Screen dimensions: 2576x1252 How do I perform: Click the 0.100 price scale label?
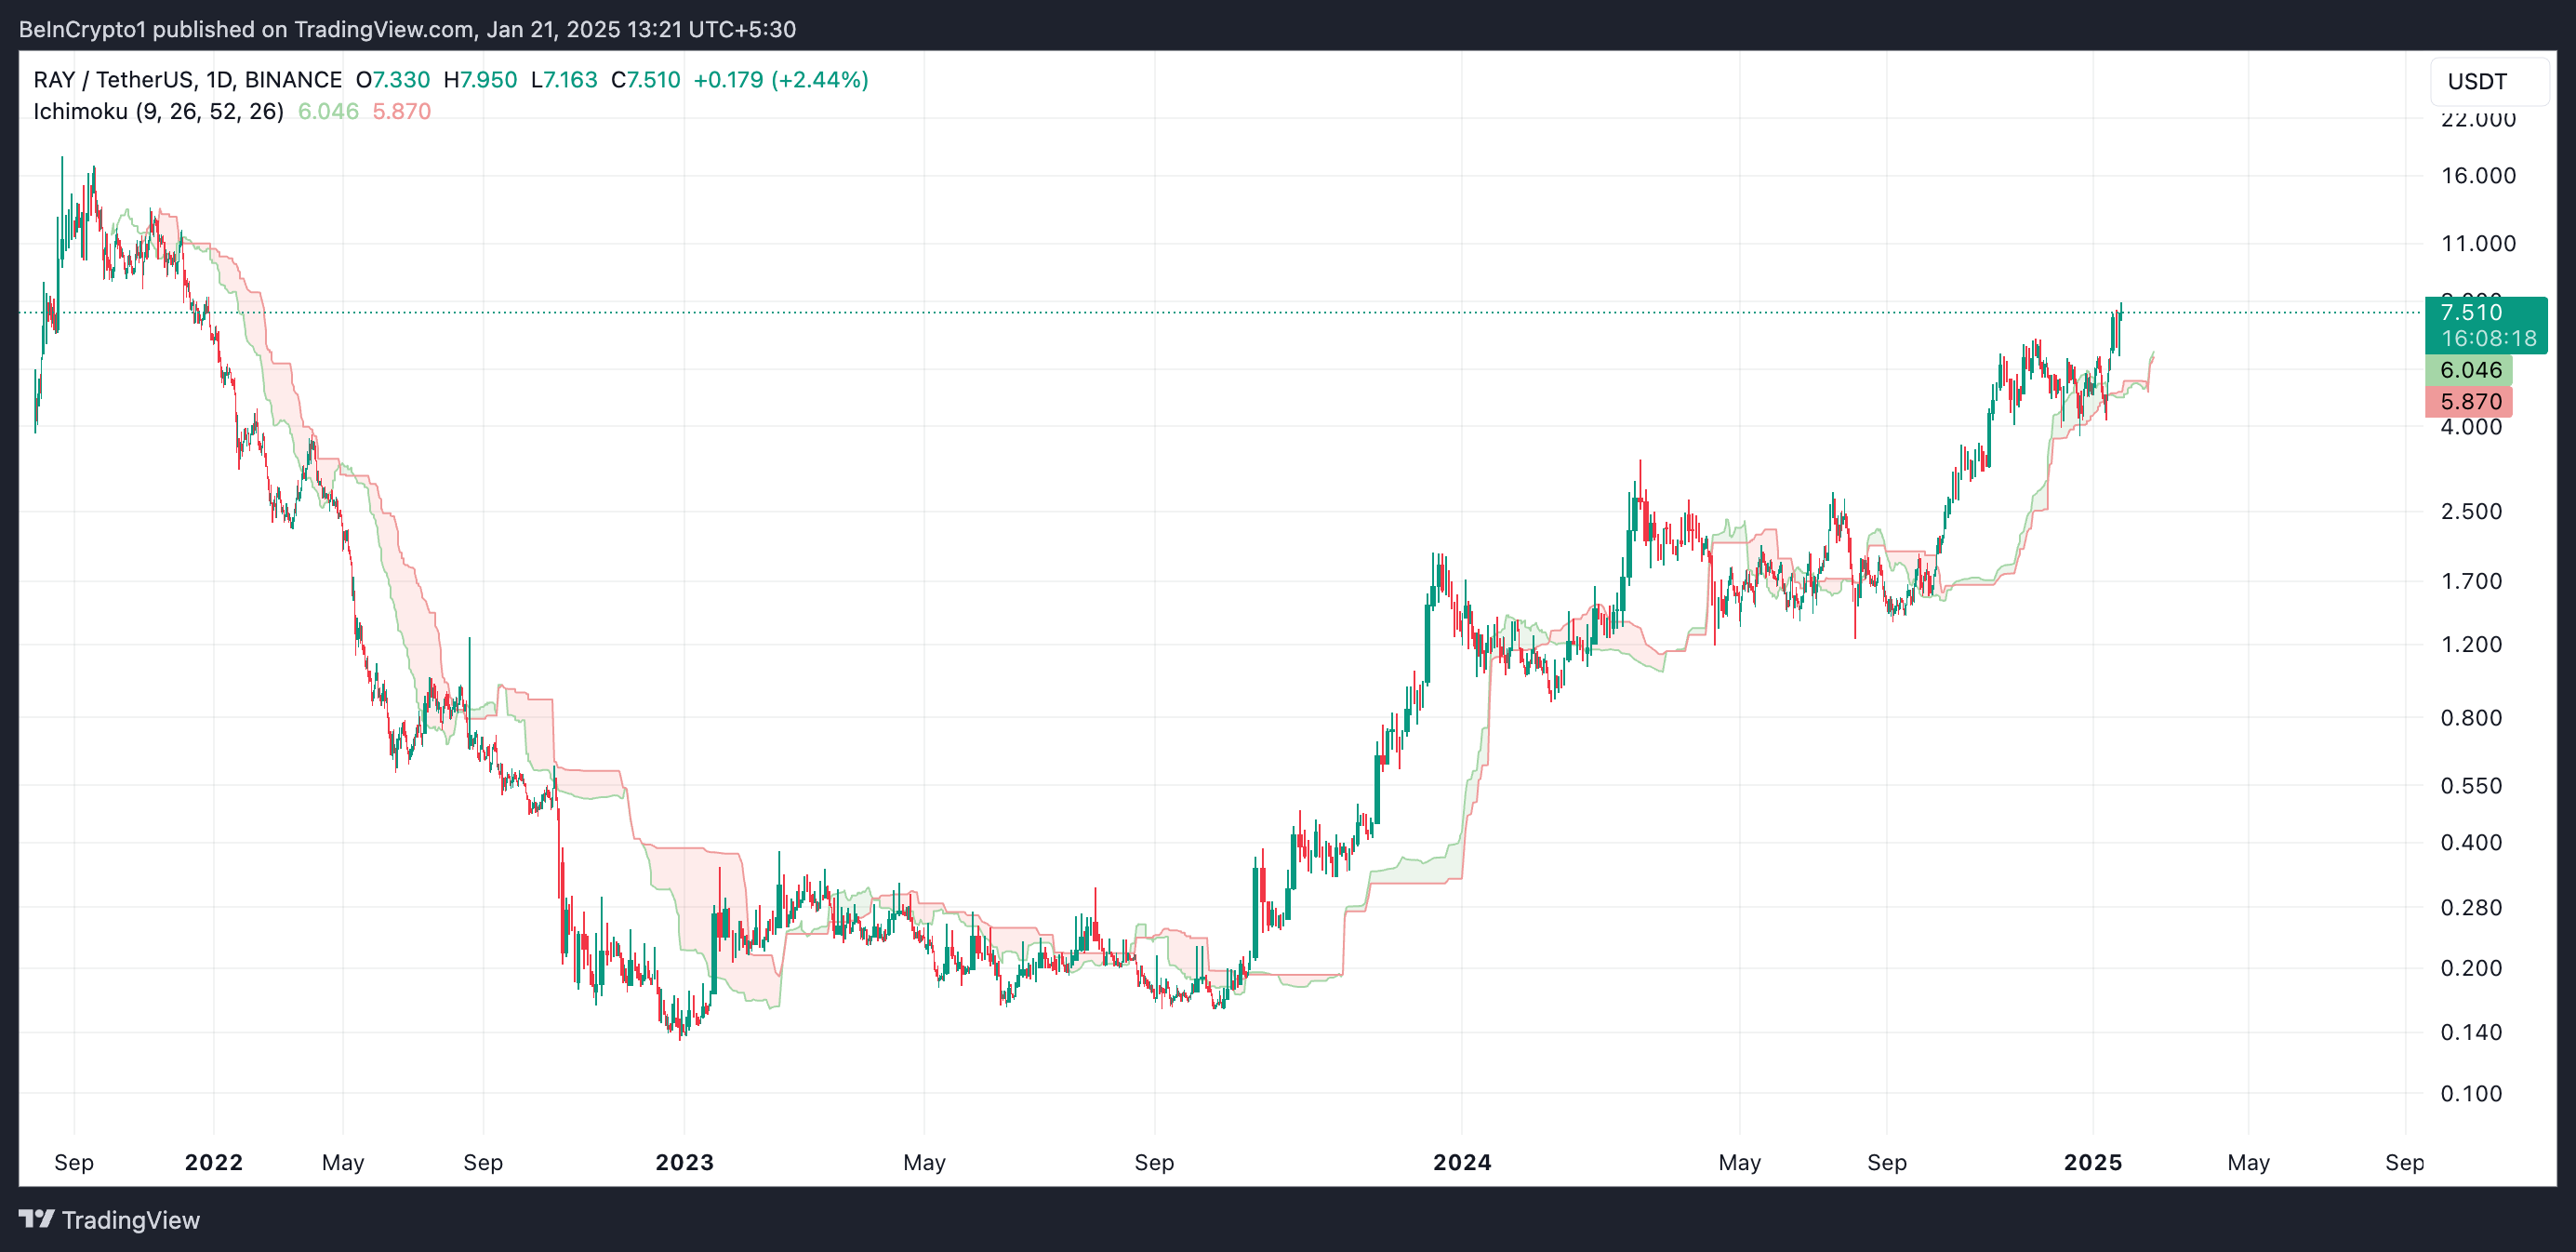[2470, 1093]
